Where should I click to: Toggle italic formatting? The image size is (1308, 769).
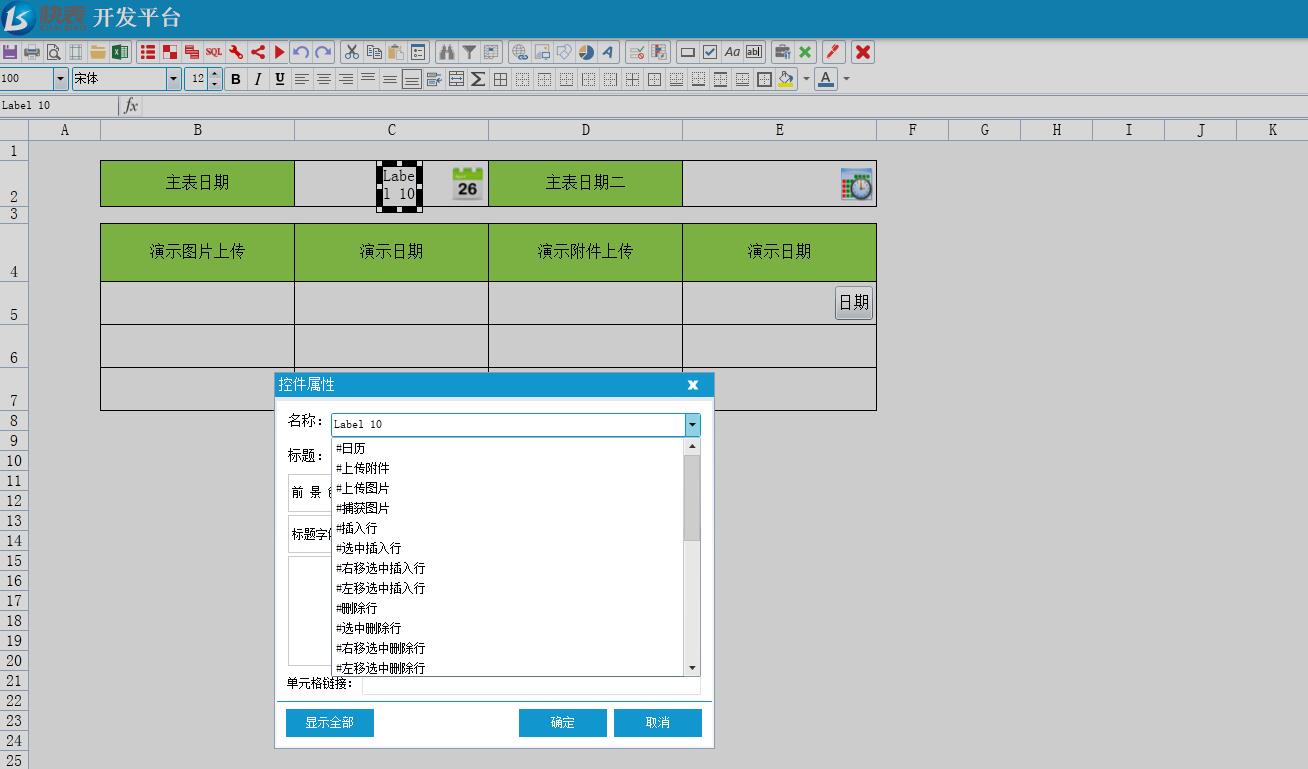(258, 79)
